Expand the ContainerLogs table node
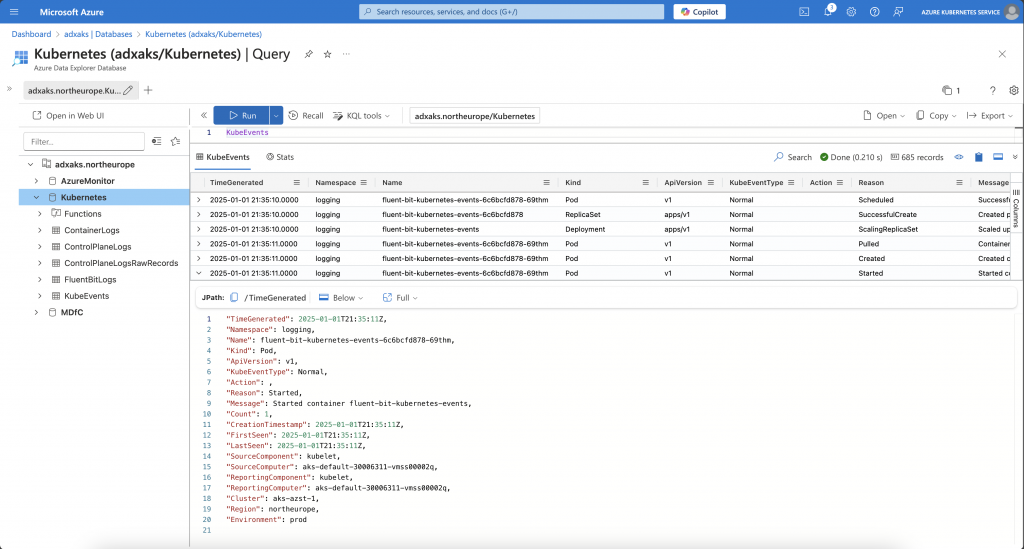The height and width of the screenshot is (549, 1024). pyautogui.click(x=40, y=230)
